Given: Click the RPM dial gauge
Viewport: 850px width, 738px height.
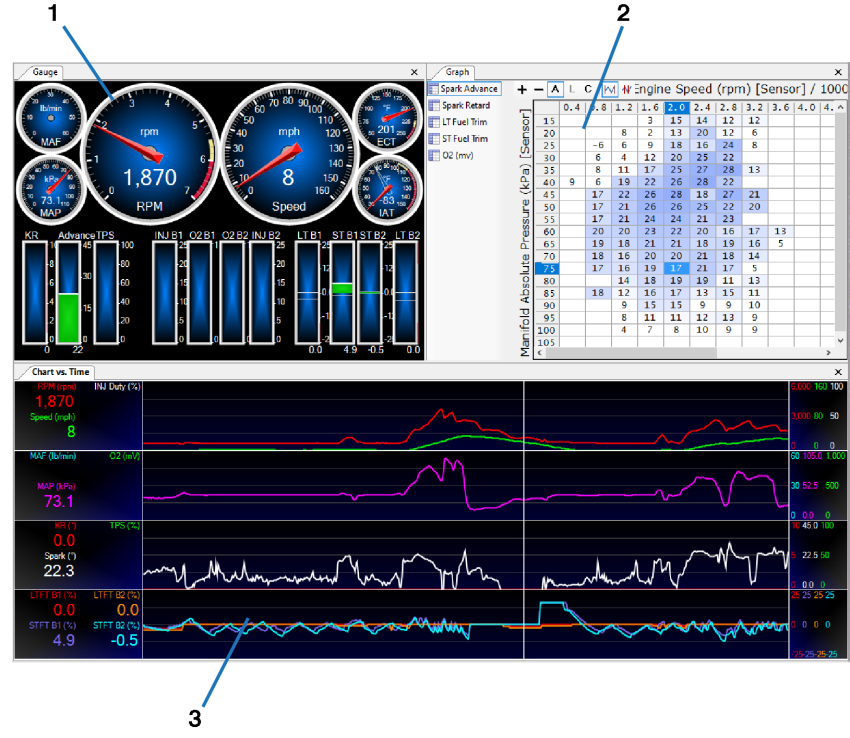Looking at the screenshot, I should [x=150, y=155].
